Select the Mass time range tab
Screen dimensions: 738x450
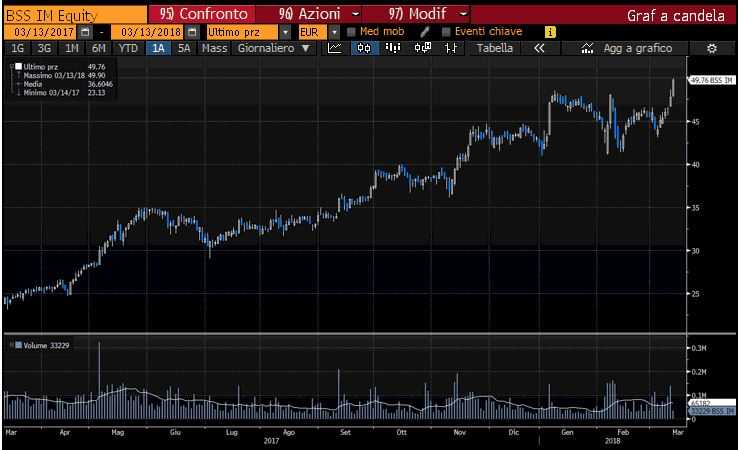[215, 48]
